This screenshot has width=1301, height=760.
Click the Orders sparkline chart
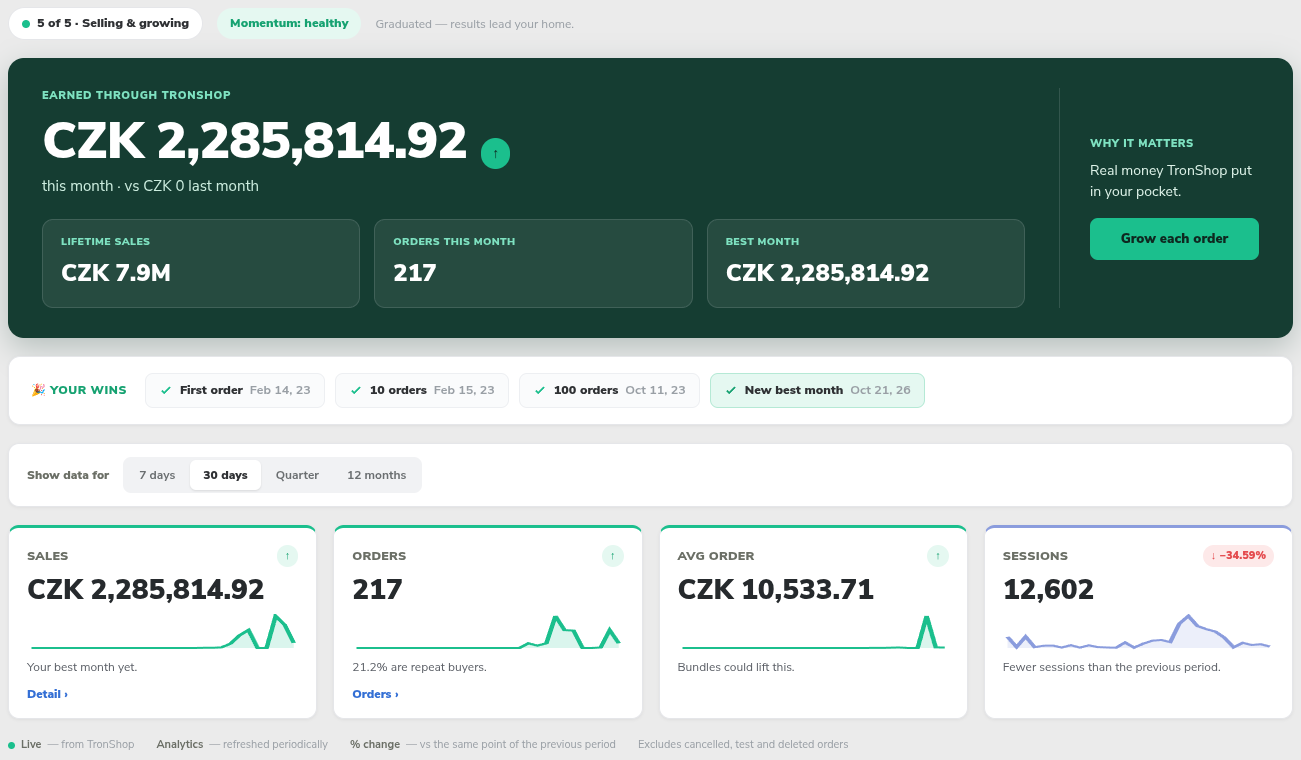[x=488, y=631]
